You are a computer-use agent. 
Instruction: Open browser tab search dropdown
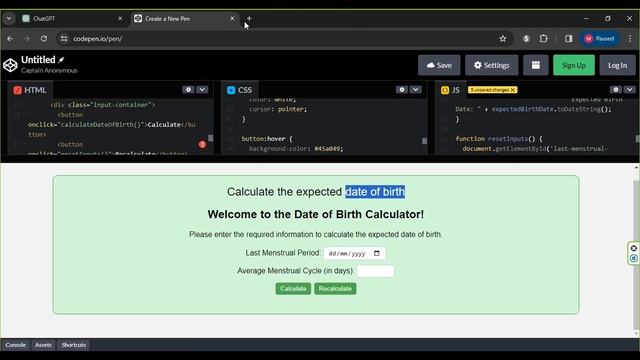click(9, 19)
